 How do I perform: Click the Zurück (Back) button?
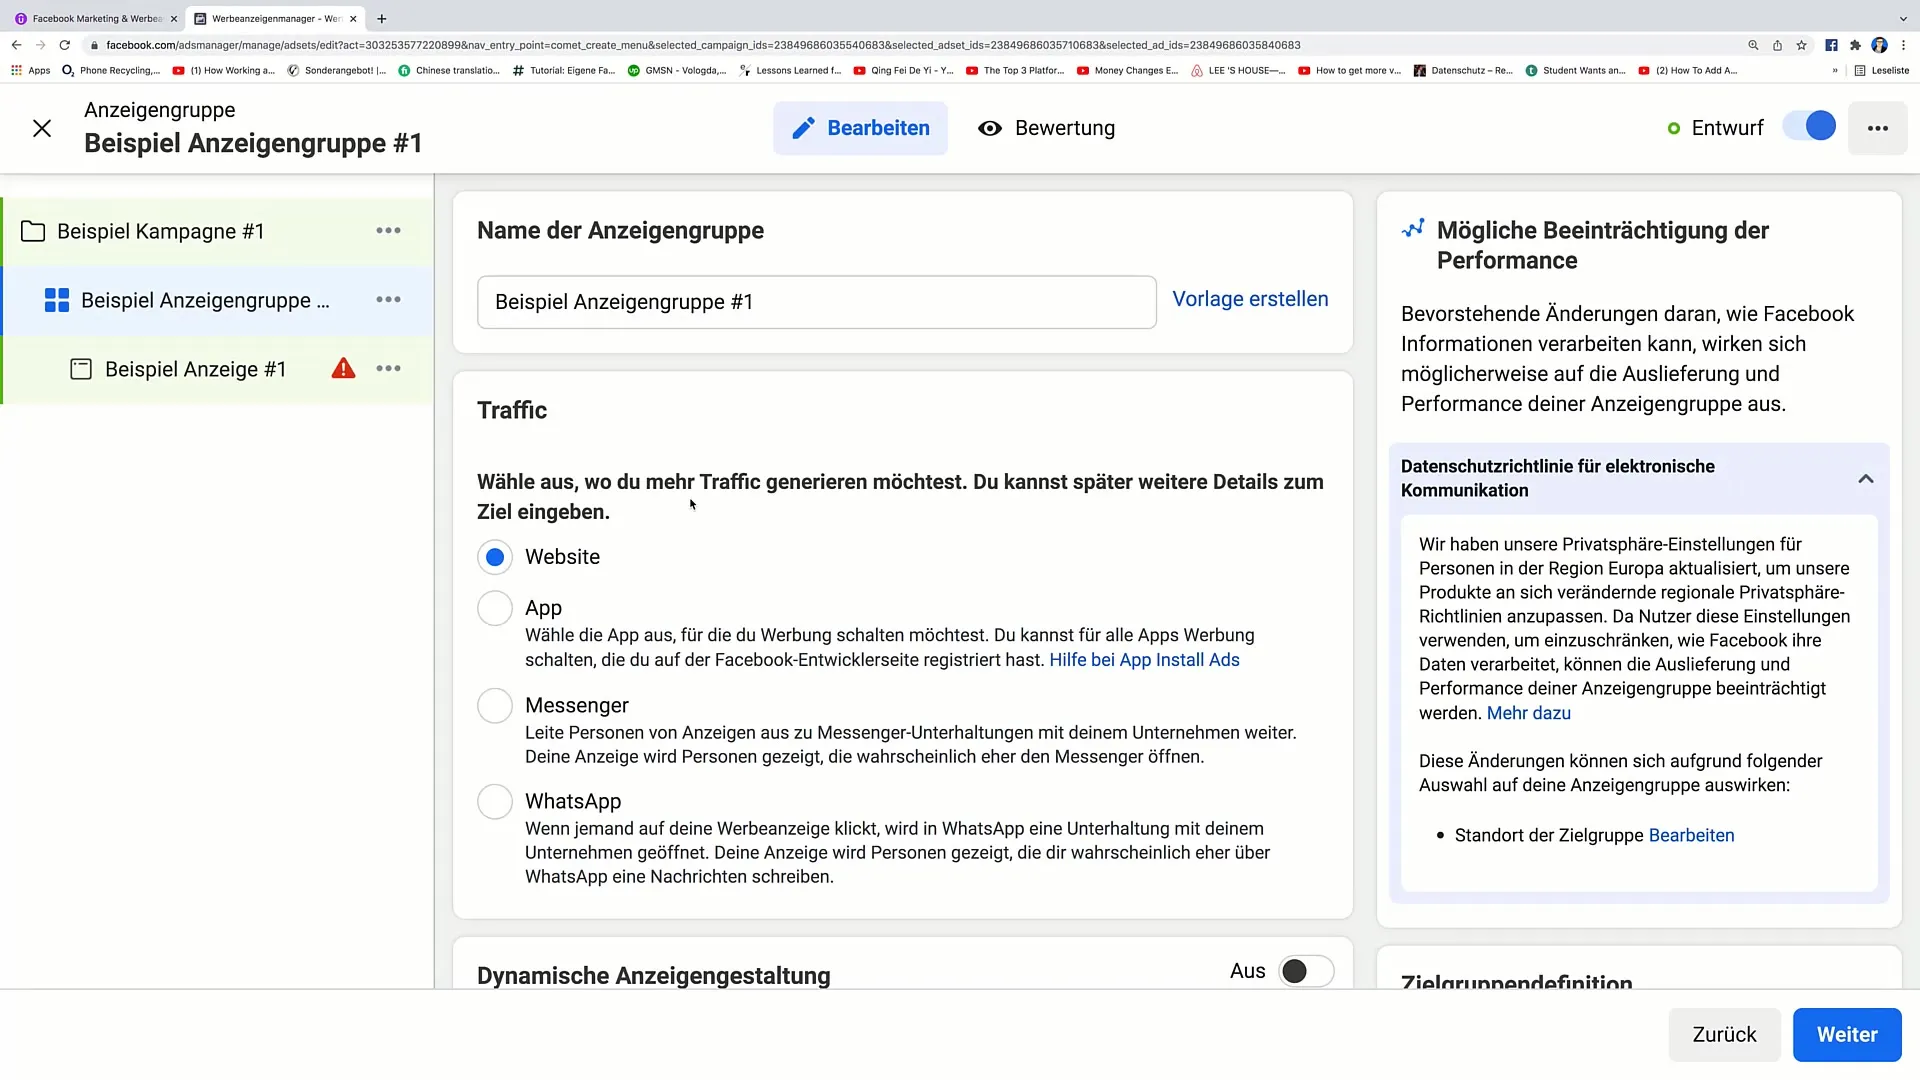click(x=1724, y=1034)
